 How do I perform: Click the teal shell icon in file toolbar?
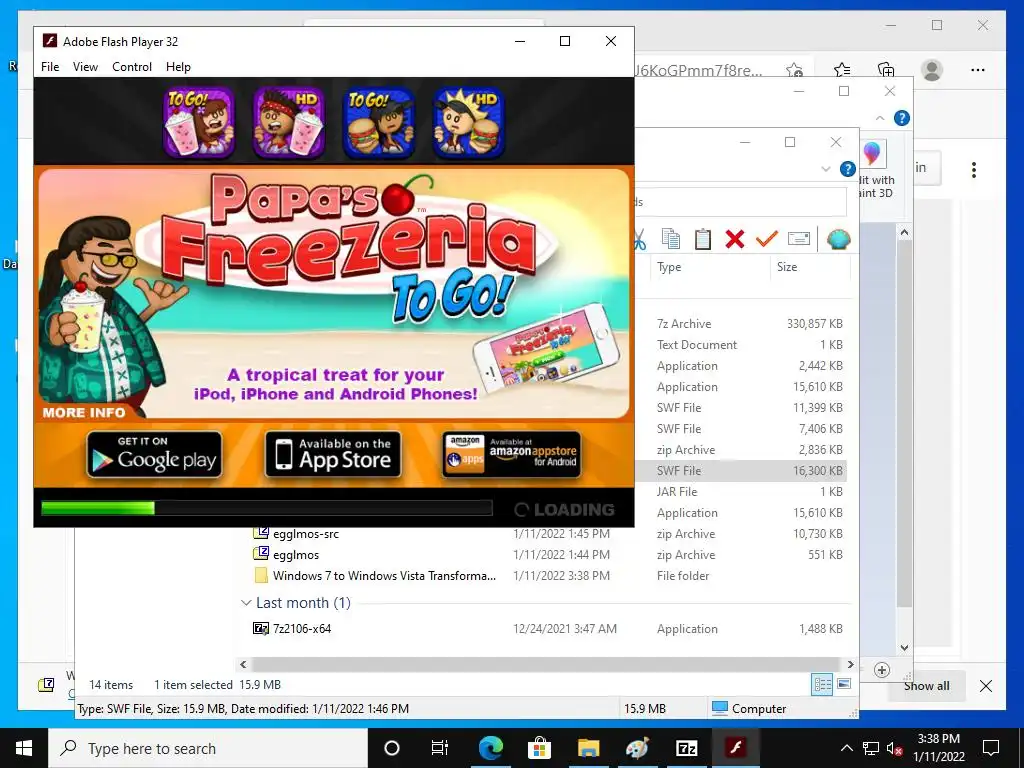point(839,240)
